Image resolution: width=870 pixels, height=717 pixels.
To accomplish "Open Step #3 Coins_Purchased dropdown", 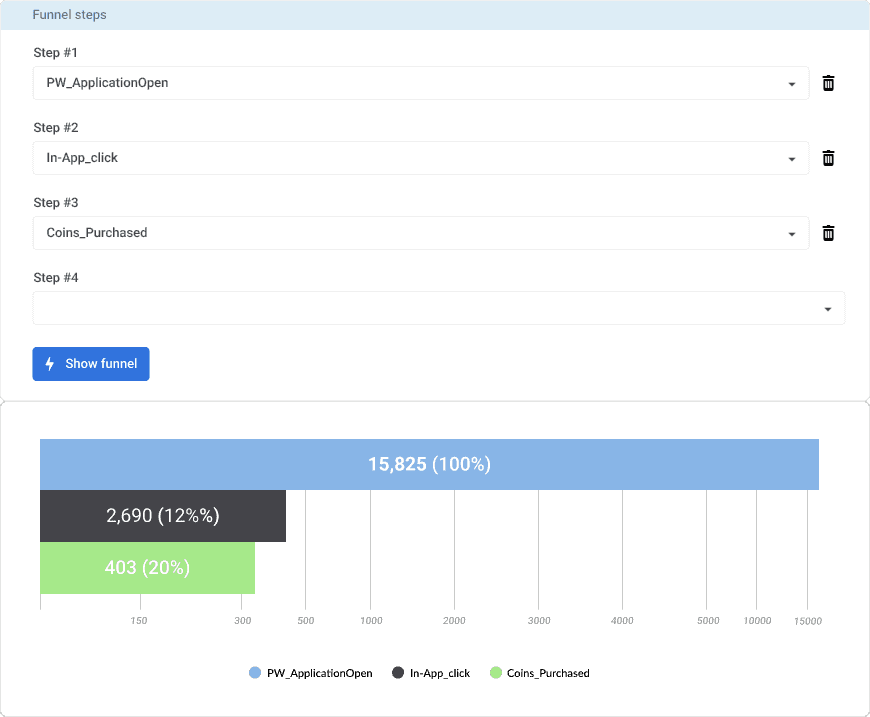I will [x=420, y=233].
